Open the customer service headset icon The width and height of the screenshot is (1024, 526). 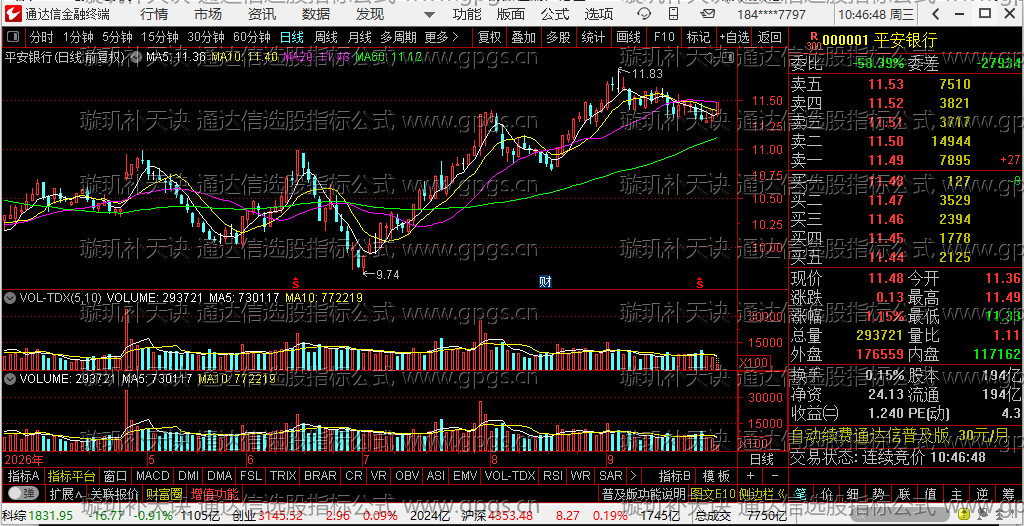643,14
